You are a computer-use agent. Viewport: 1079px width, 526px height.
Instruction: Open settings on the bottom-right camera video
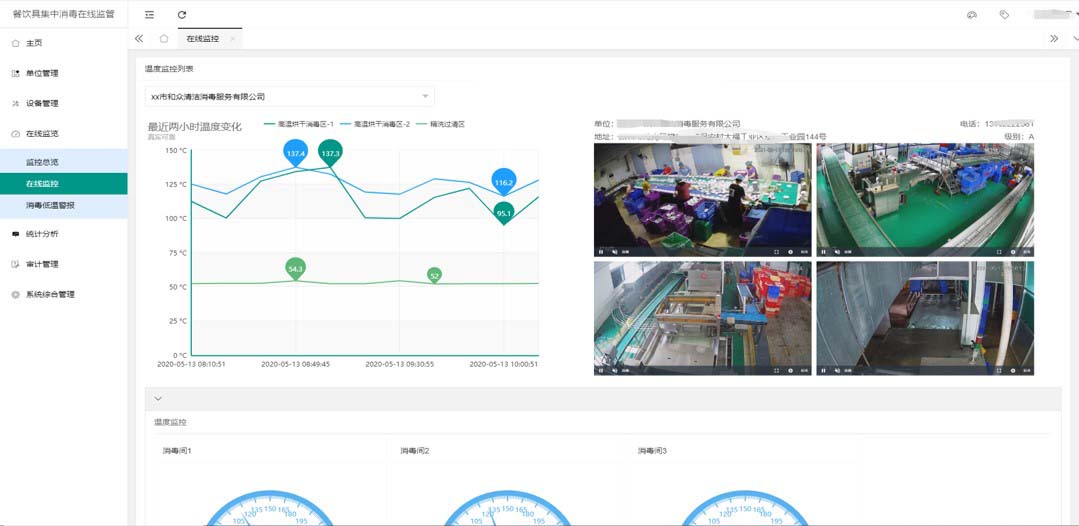point(1013,370)
